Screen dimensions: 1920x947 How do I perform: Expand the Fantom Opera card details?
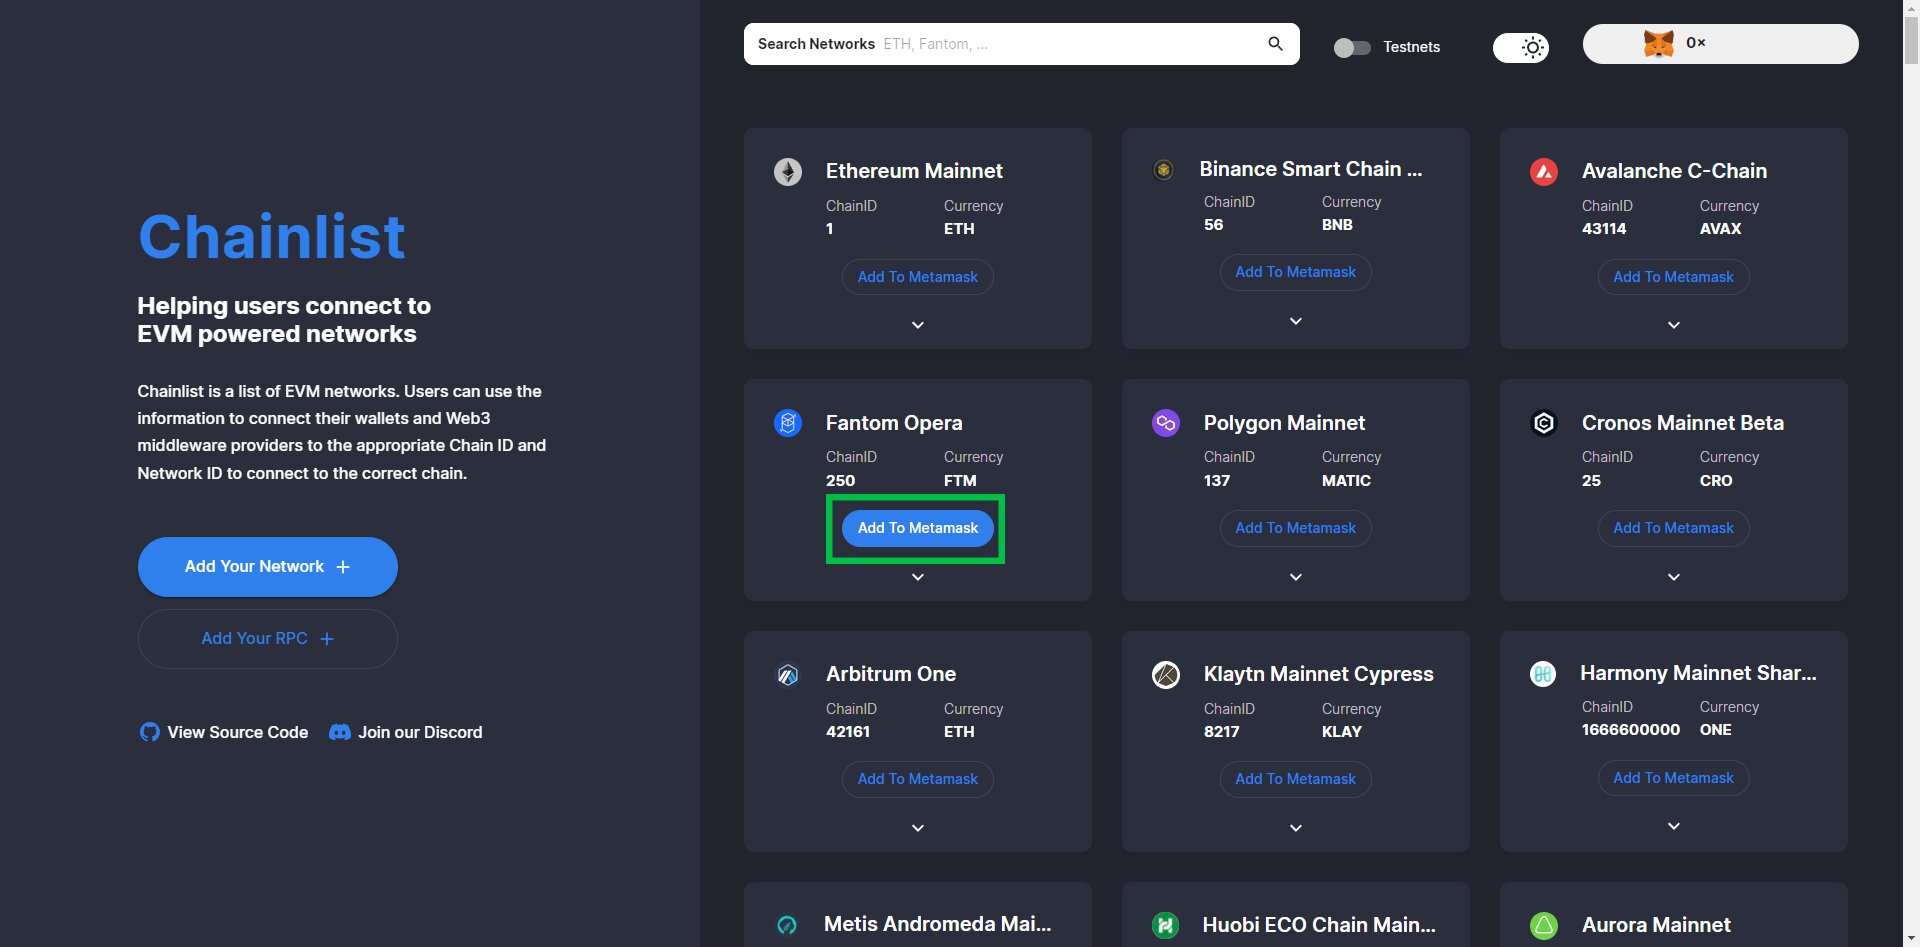click(918, 577)
